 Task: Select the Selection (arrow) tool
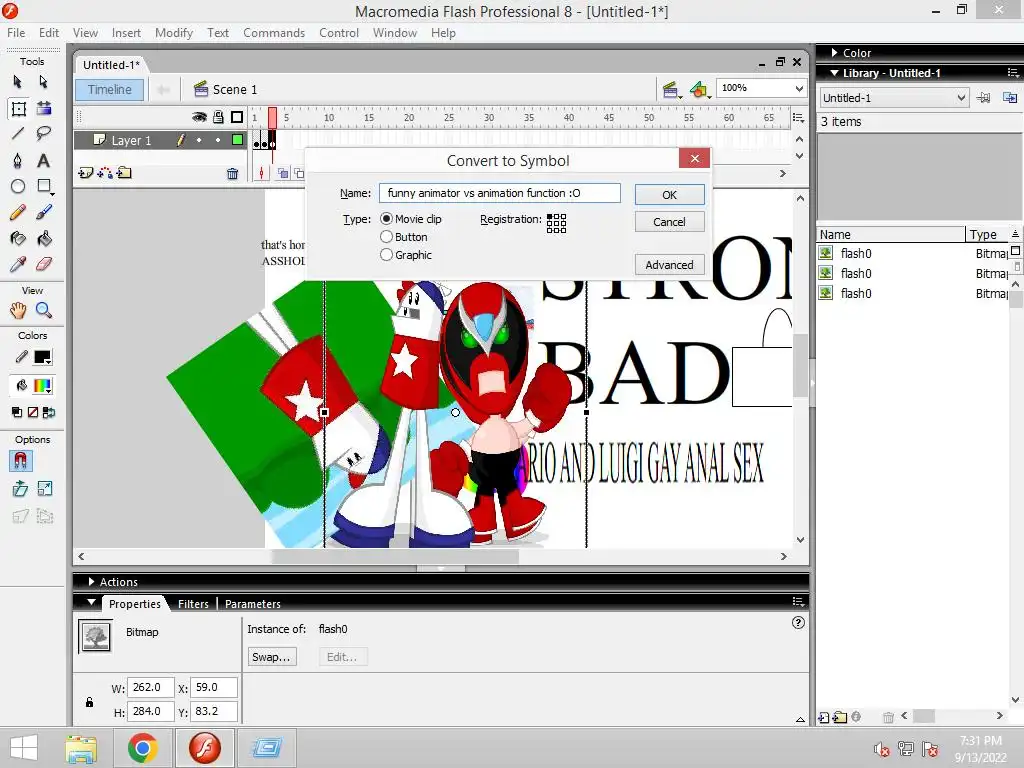point(18,82)
